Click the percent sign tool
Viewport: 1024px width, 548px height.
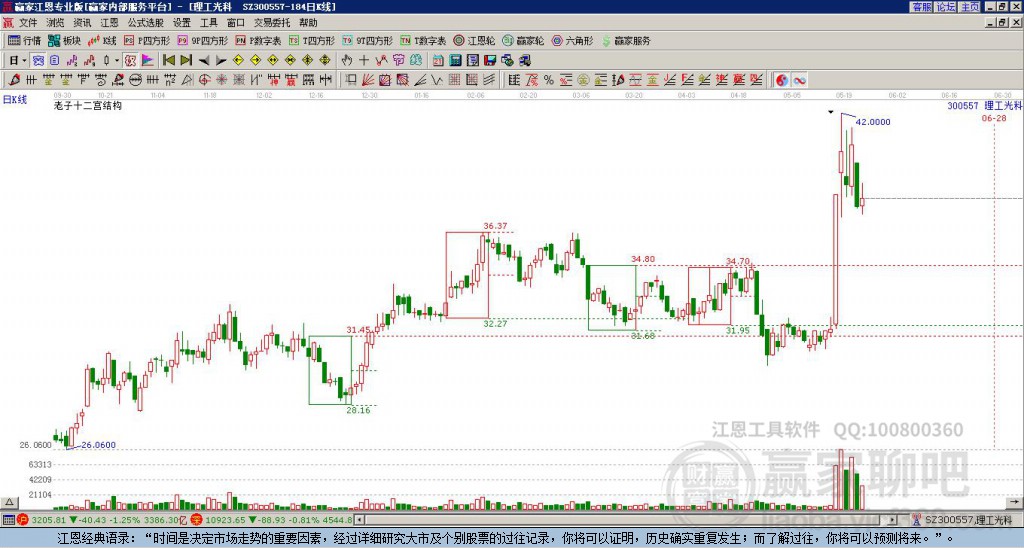(x=549, y=80)
